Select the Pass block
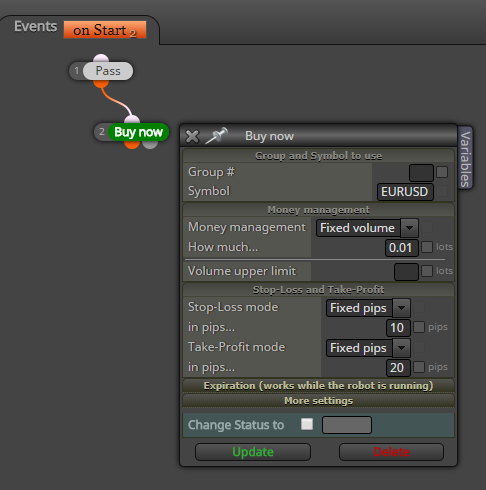 [x=108, y=71]
